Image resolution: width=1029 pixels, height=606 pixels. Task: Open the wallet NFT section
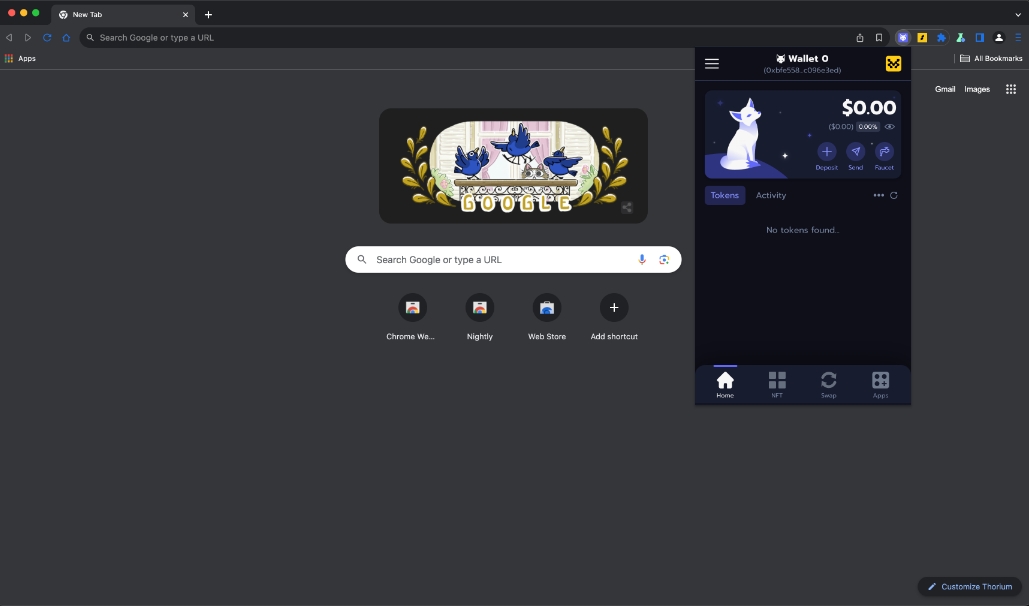(777, 385)
